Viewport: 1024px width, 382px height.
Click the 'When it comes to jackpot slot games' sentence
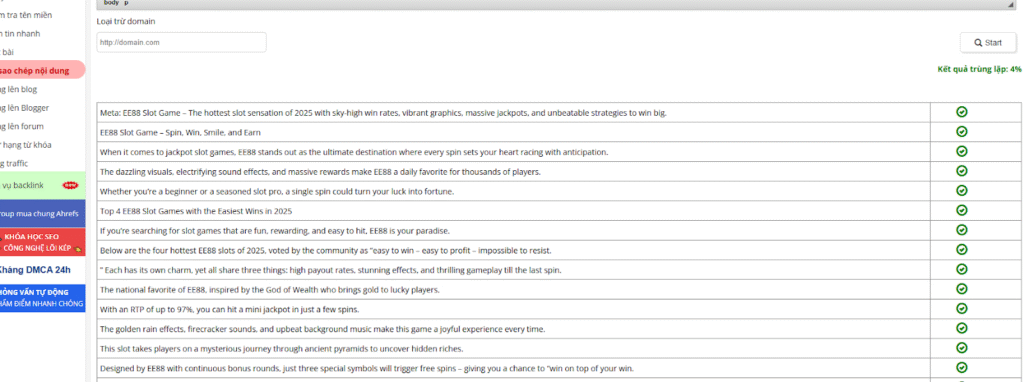(x=354, y=152)
